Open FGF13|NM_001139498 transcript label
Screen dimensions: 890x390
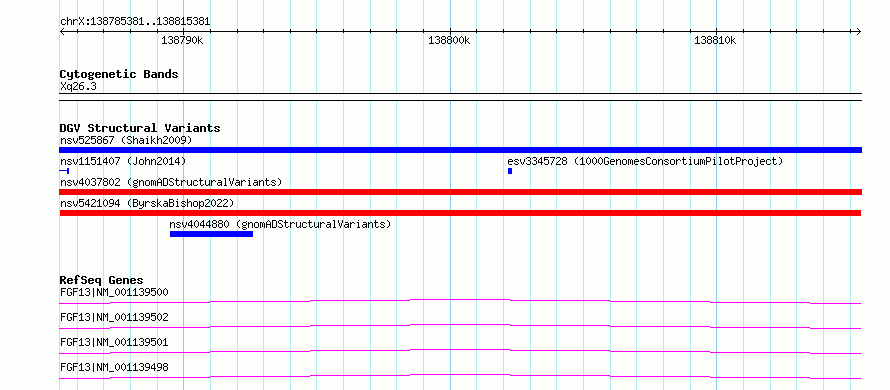point(114,367)
